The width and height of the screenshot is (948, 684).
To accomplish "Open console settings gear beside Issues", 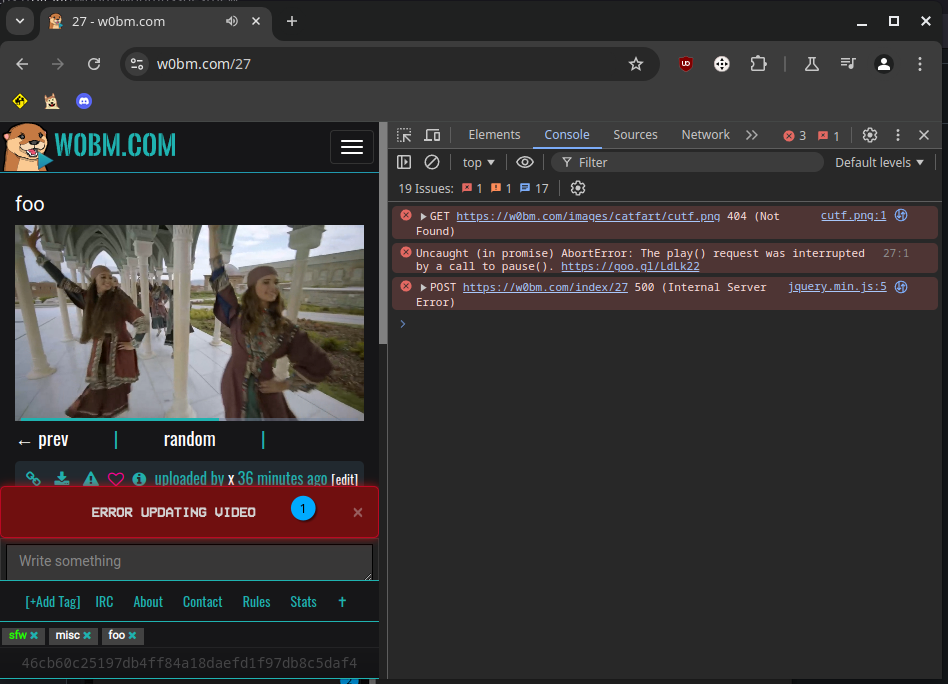I will [578, 188].
